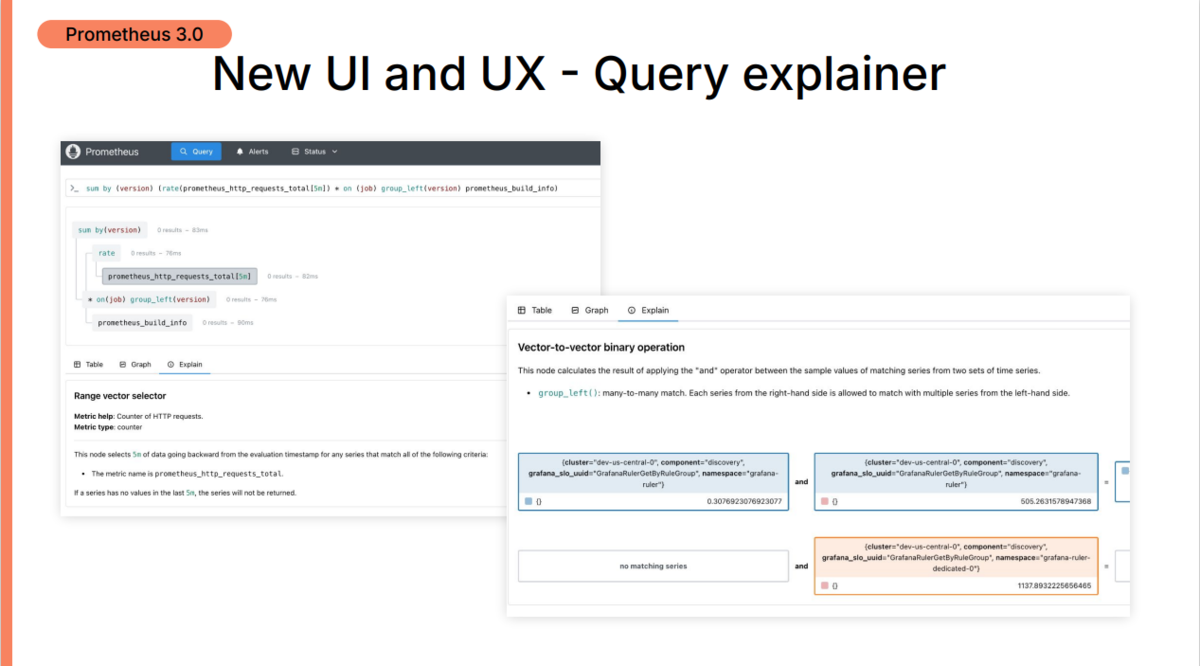
Task: Open Alerts with the bell icon
Action: tap(252, 152)
